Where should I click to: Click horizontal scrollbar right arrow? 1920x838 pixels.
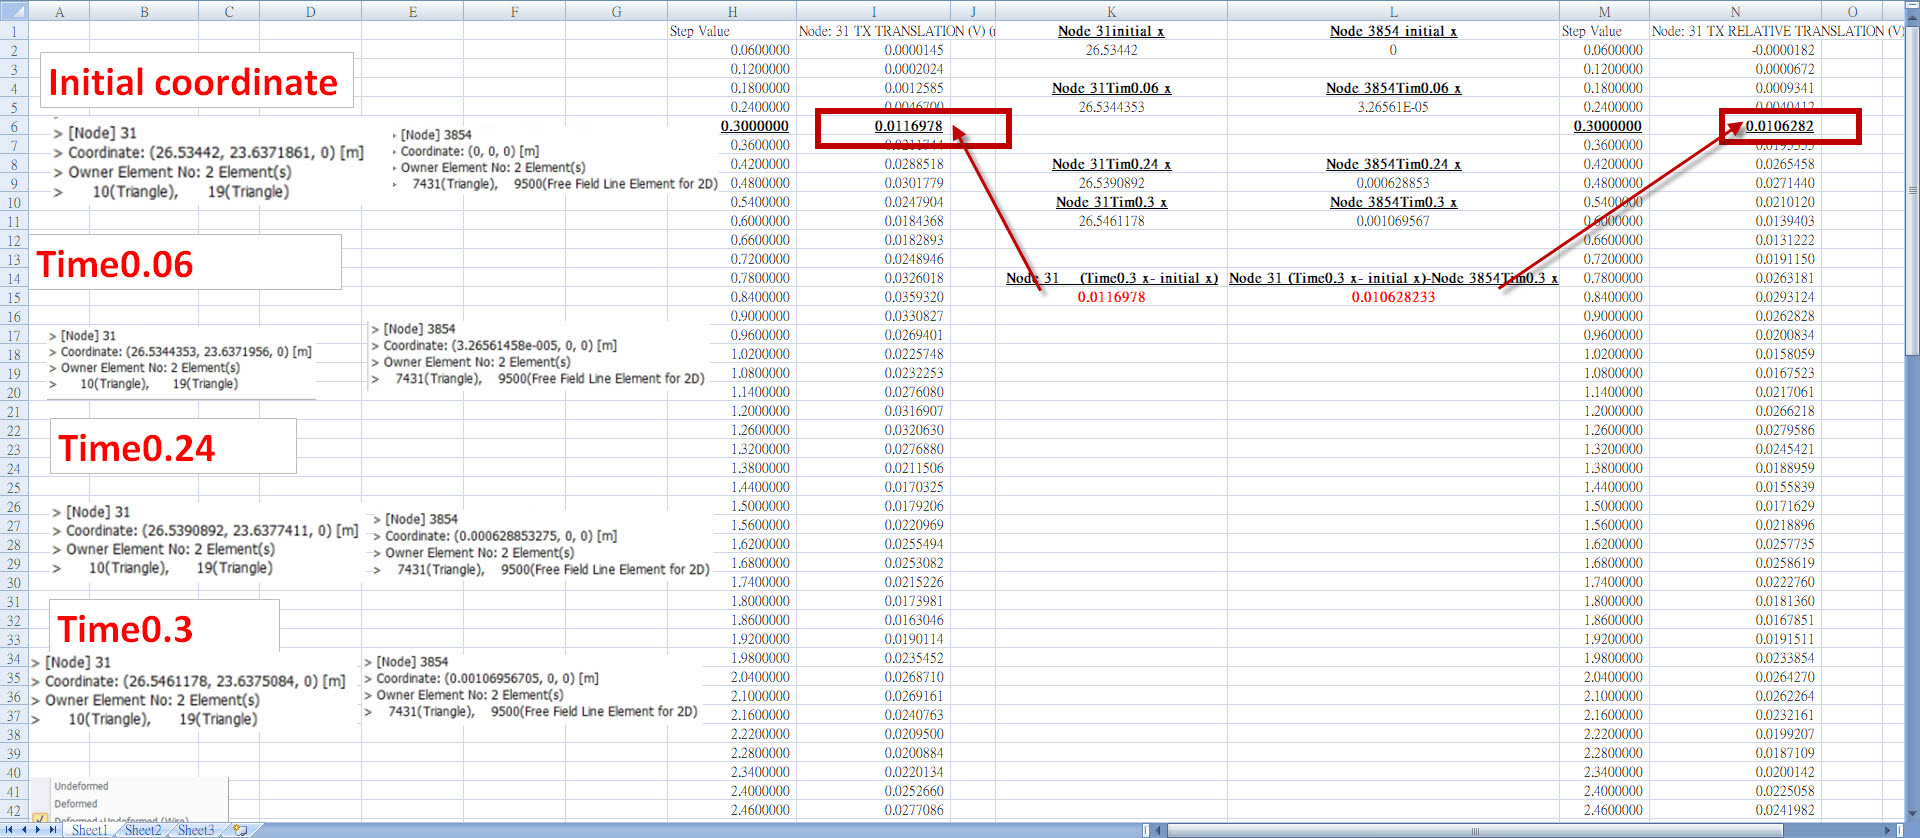[x=1887, y=830]
